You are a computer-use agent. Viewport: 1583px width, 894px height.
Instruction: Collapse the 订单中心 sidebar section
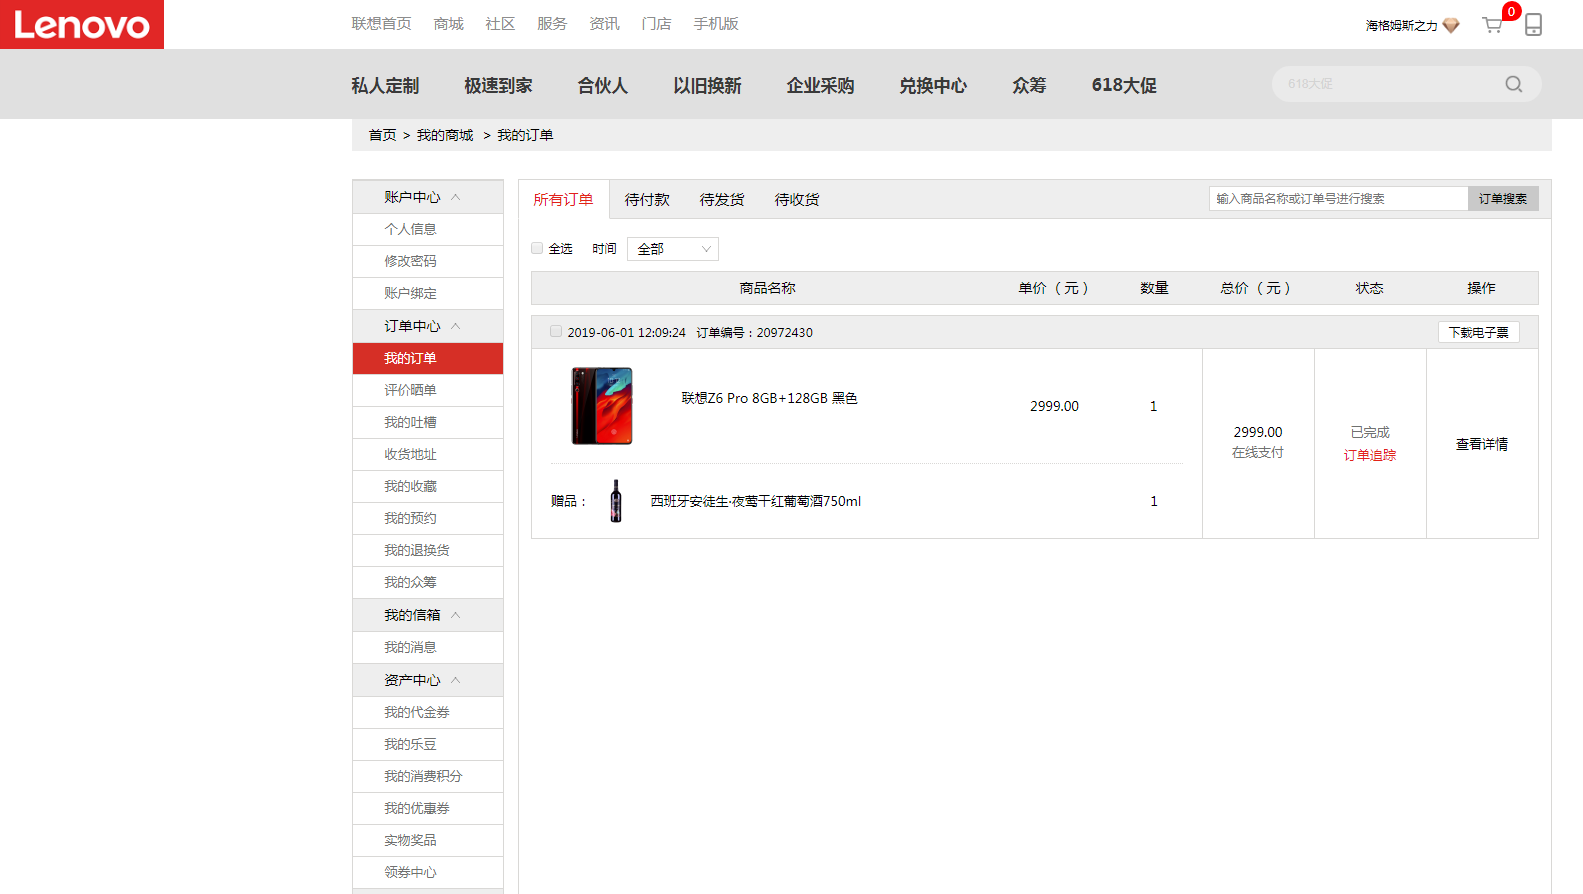click(x=455, y=326)
